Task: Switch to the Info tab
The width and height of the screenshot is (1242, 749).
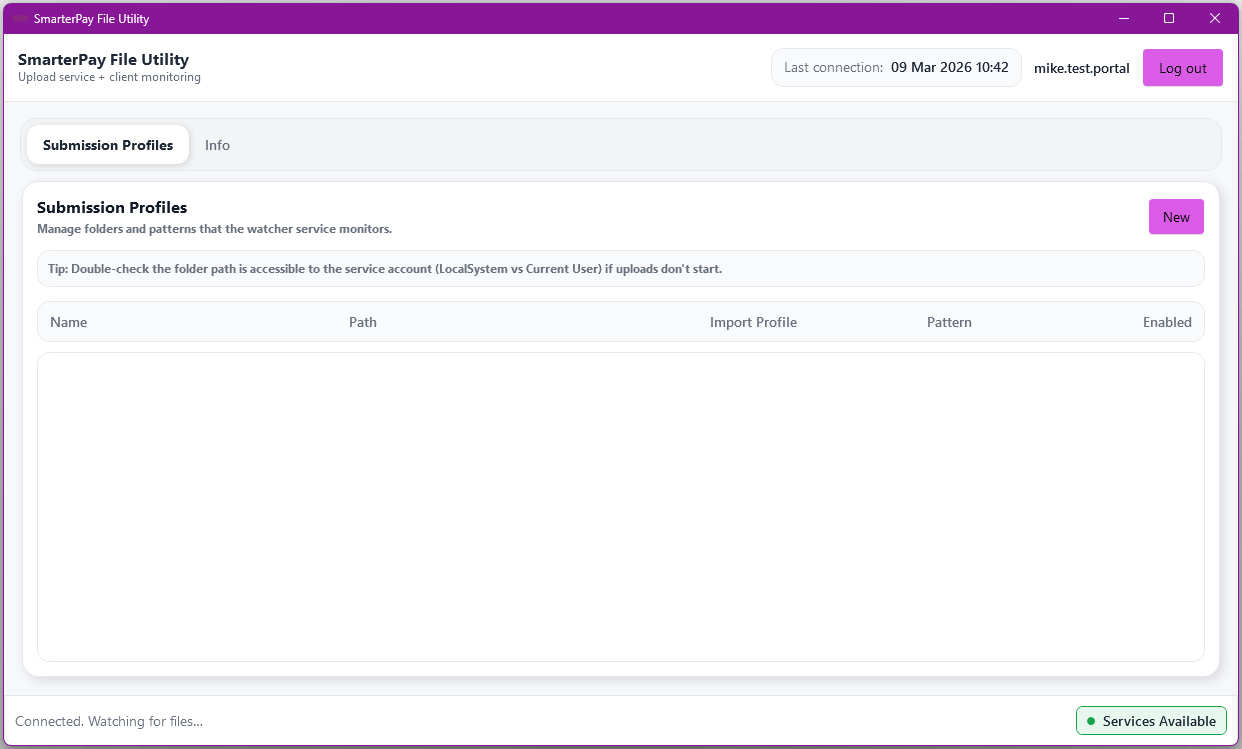Action: pyautogui.click(x=217, y=145)
